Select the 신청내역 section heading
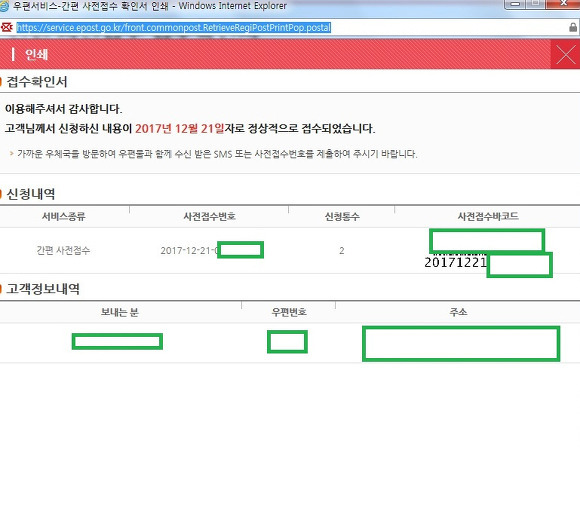Viewport: 580px width, 505px height. 31,194
